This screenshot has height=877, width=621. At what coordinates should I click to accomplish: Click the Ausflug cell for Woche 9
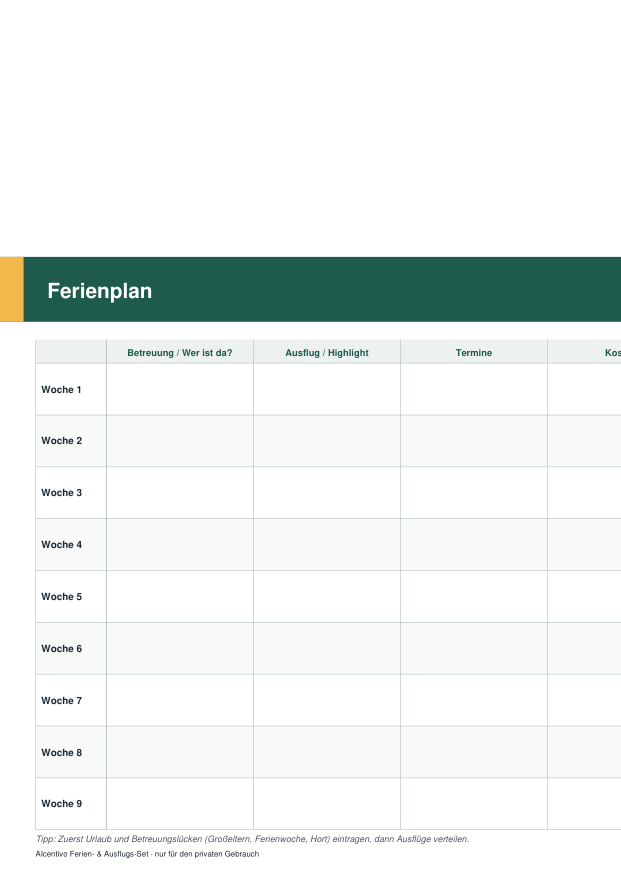(x=327, y=804)
